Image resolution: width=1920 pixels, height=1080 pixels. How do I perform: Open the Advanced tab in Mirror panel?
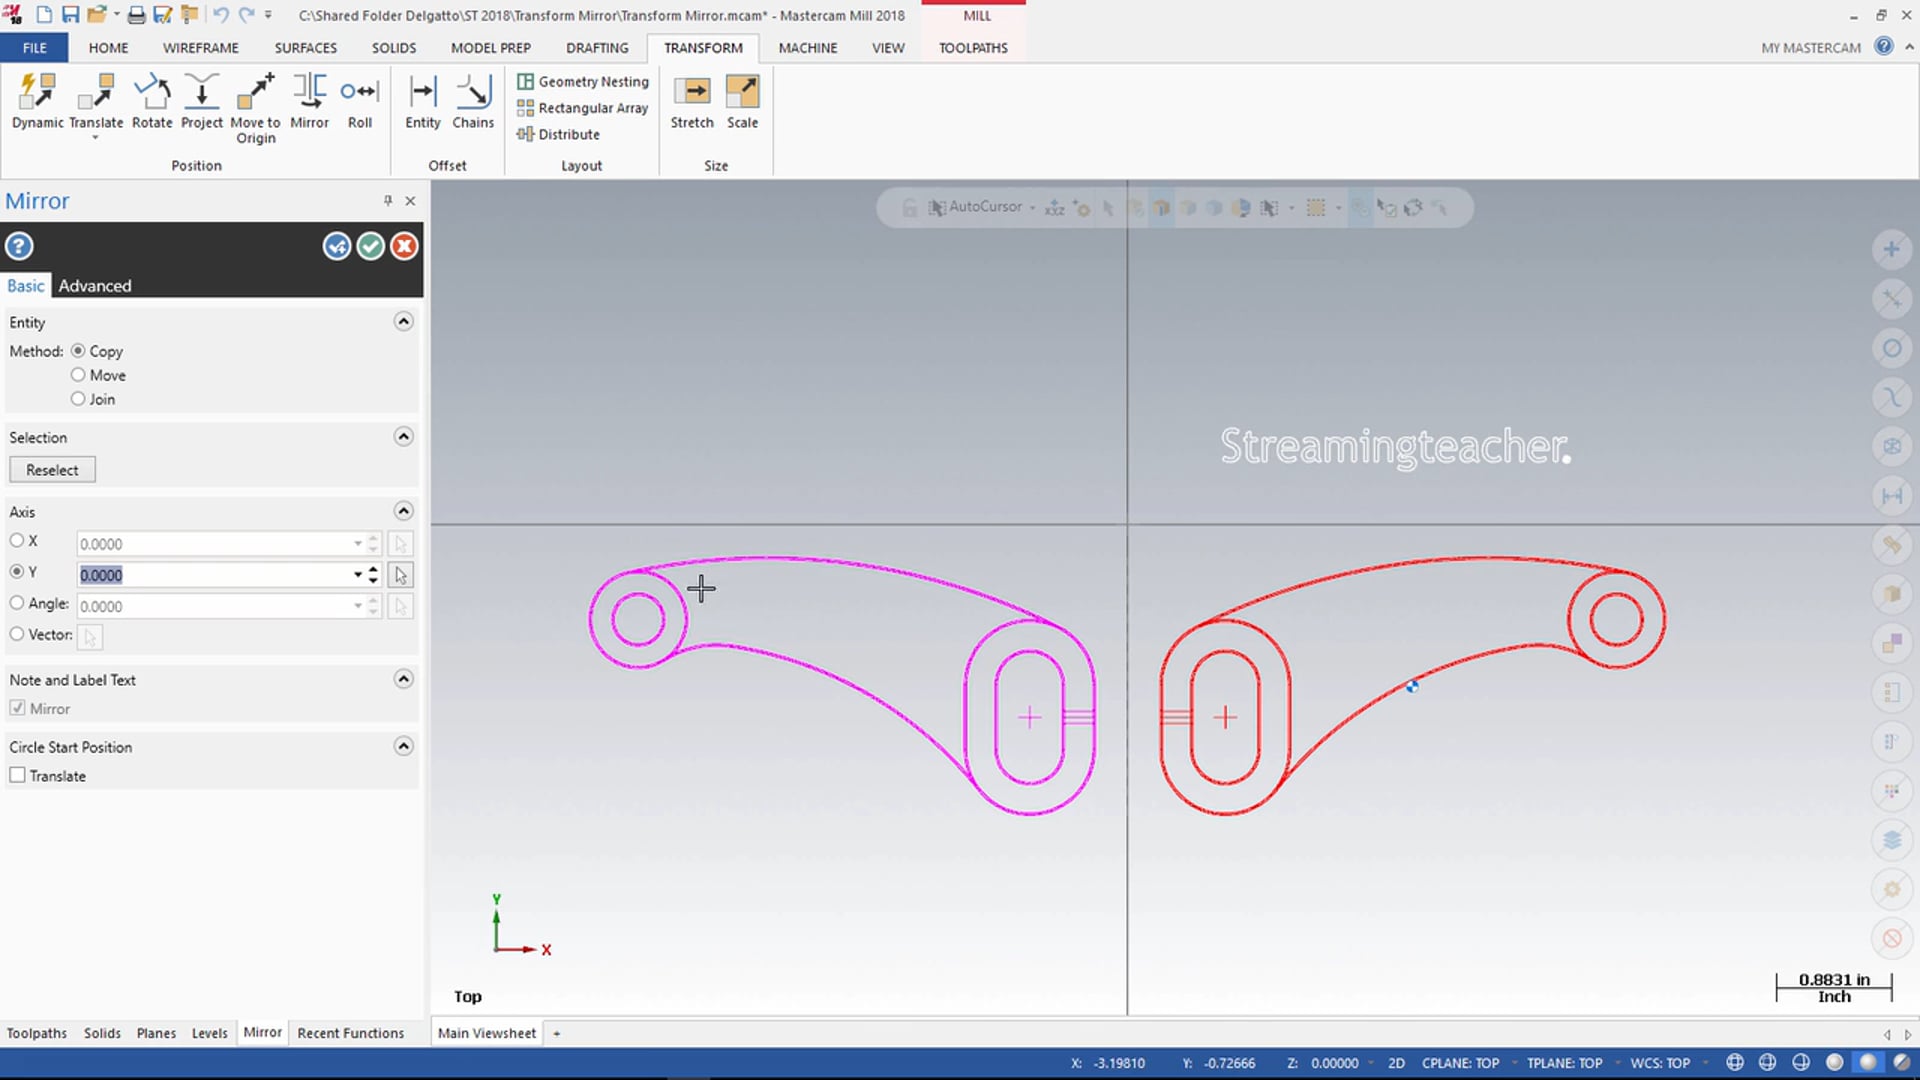point(95,286)
